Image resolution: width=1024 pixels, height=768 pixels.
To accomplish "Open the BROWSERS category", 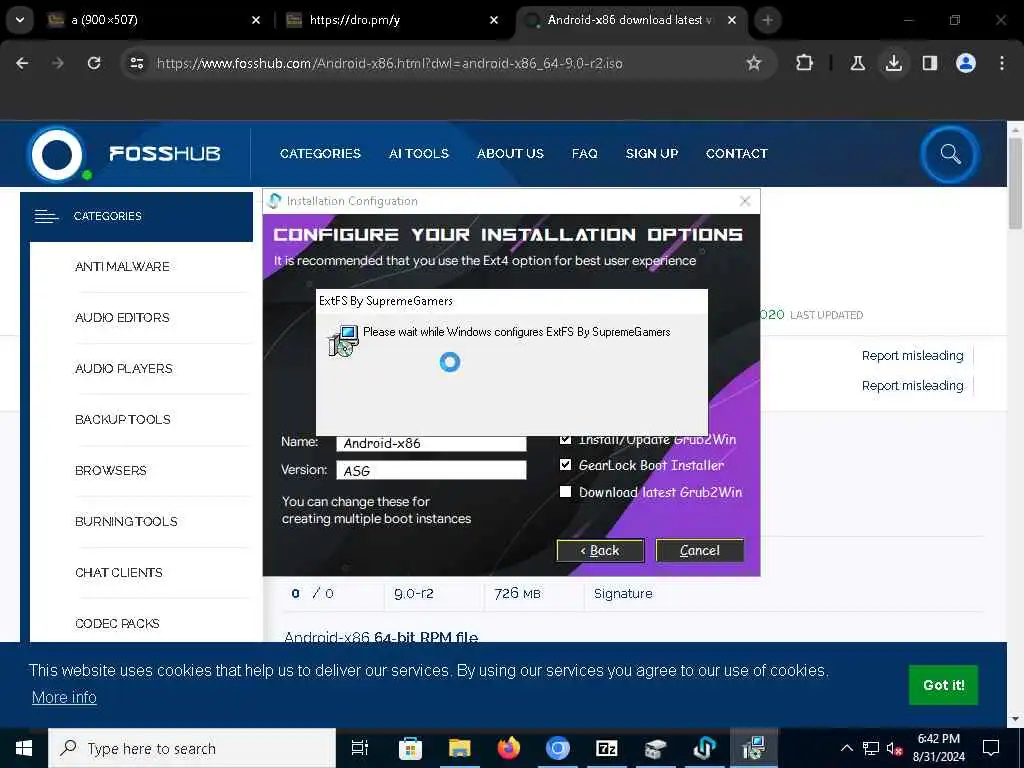I will (x=110, y=470).
